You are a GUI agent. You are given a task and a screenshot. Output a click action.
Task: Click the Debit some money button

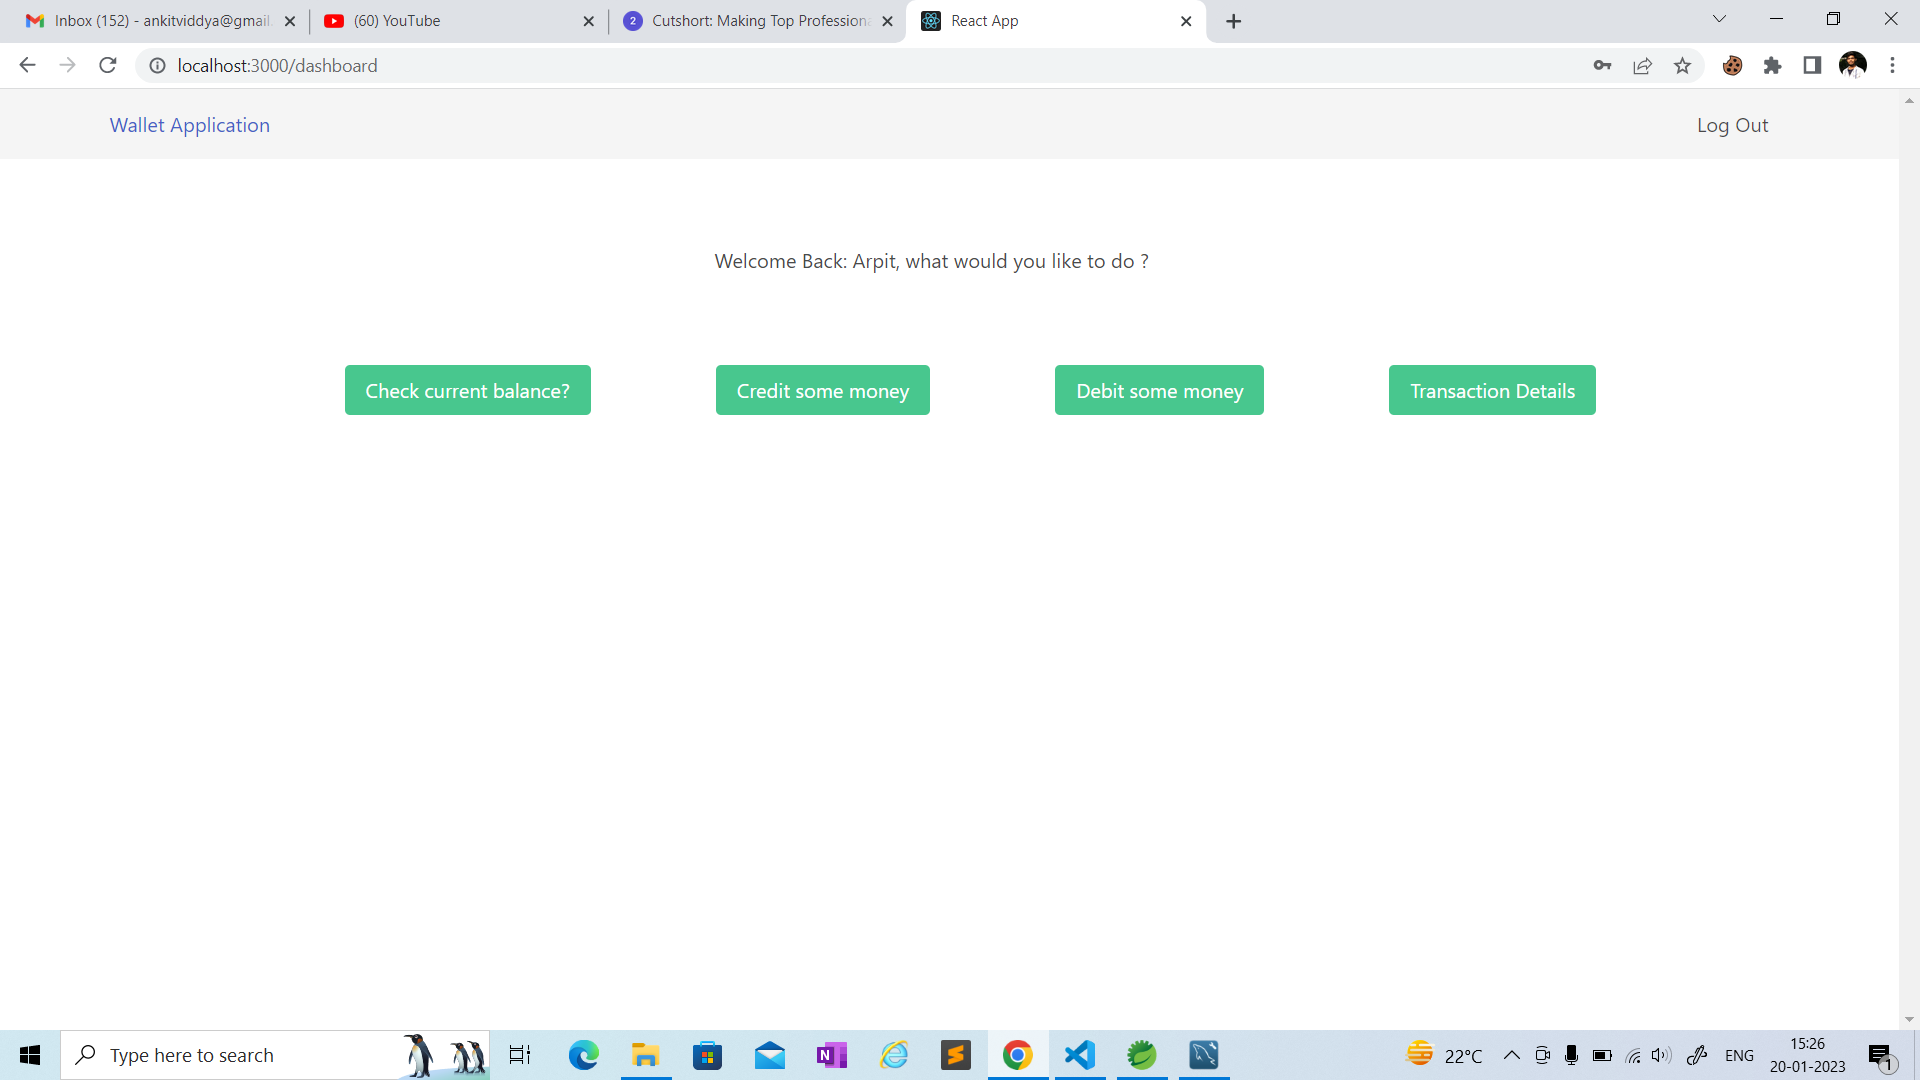point(1159,390)
